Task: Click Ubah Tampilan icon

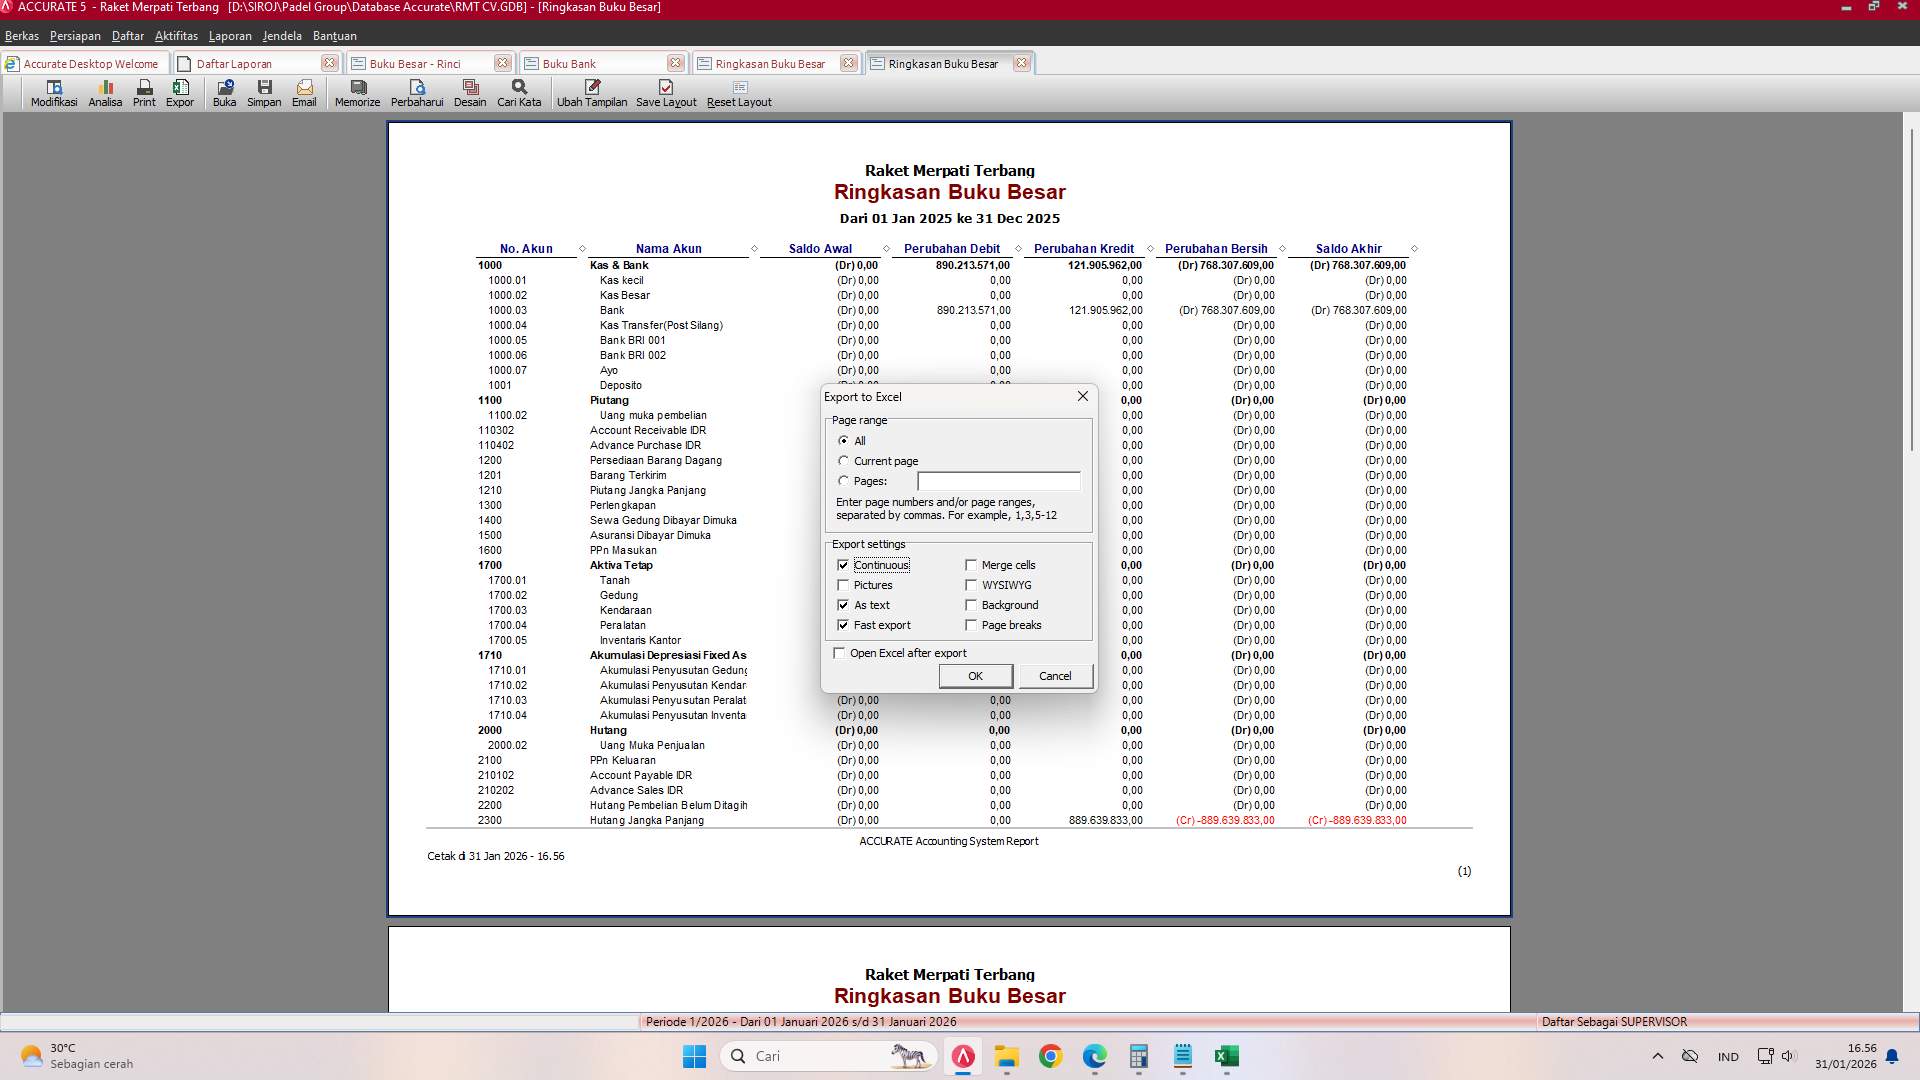Action: [592, 93]
